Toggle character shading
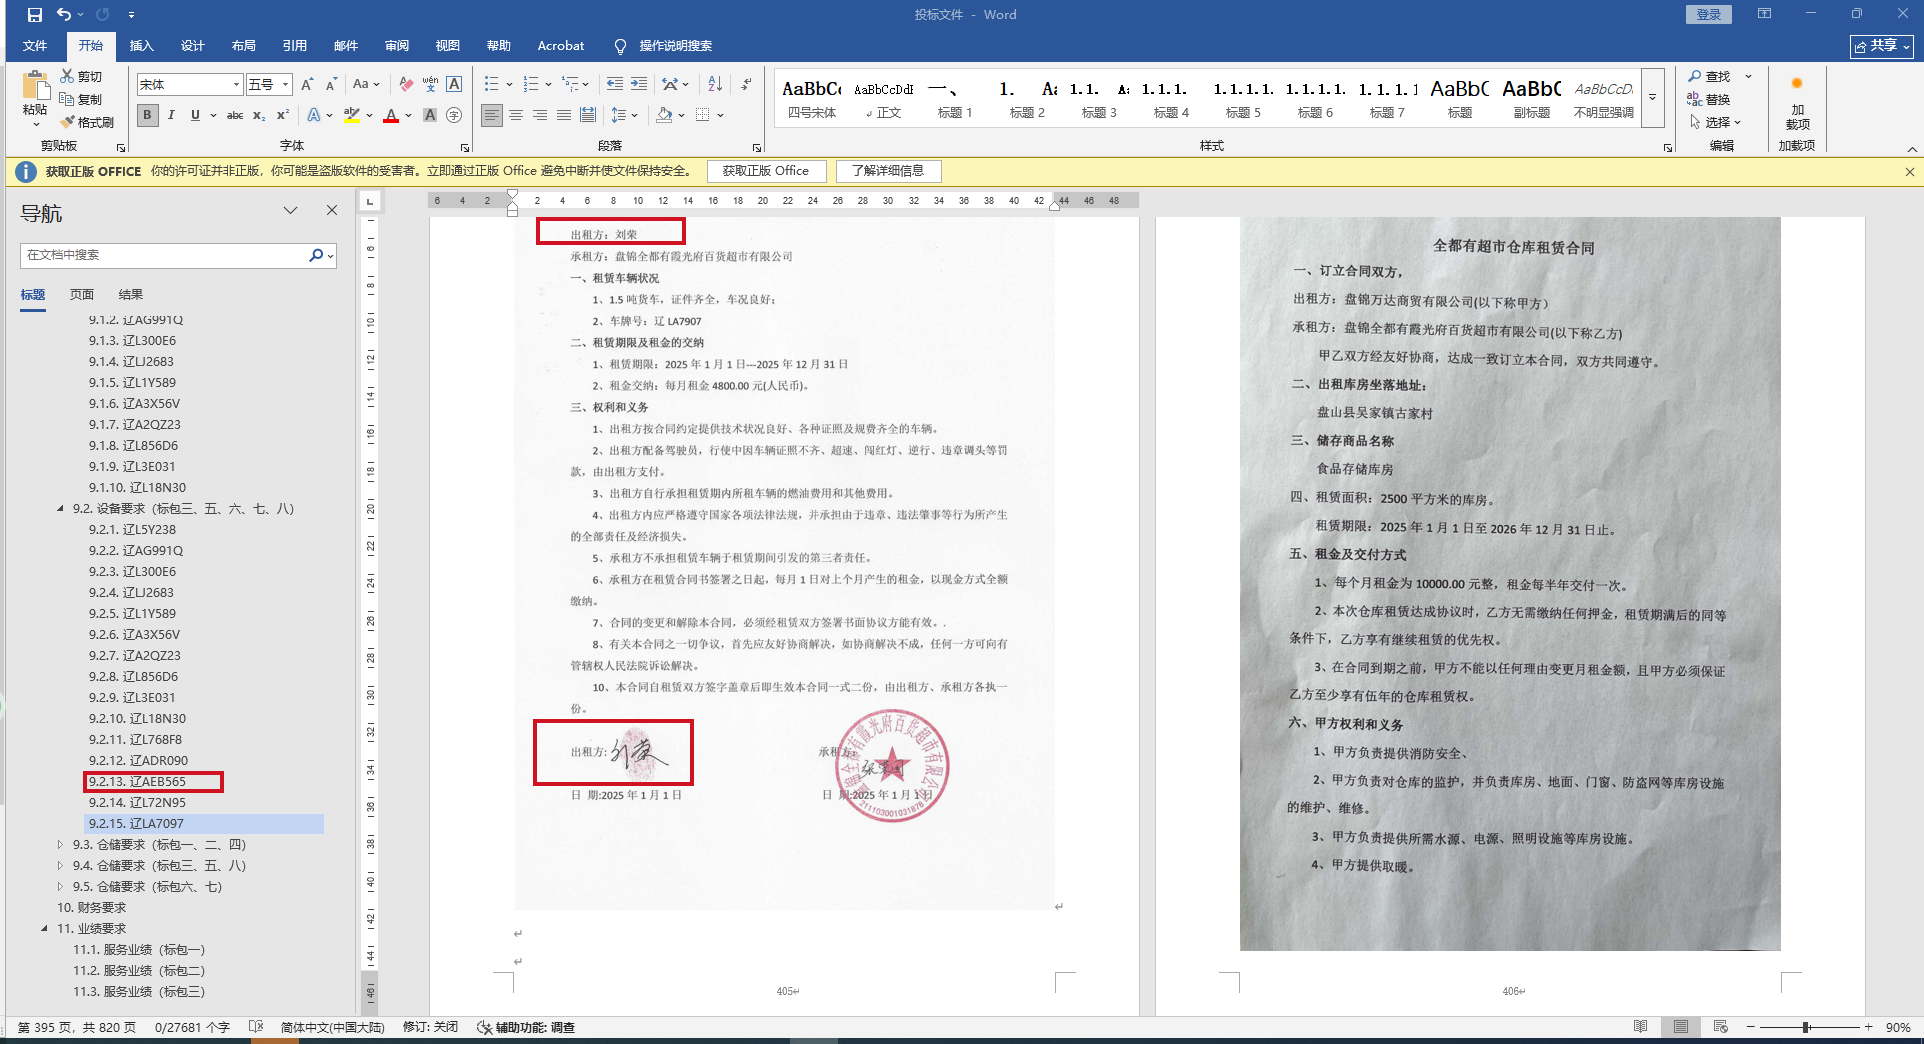 430,115
